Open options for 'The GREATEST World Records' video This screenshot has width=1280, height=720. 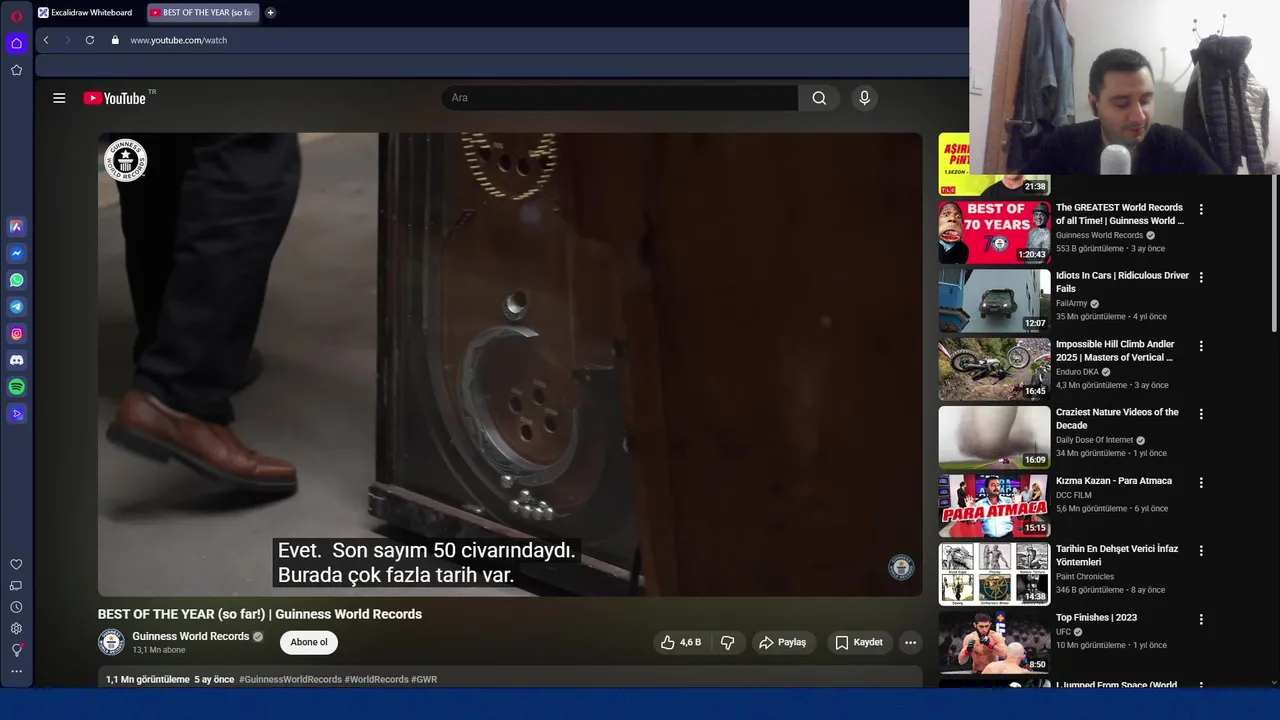tap(1201, 210)
